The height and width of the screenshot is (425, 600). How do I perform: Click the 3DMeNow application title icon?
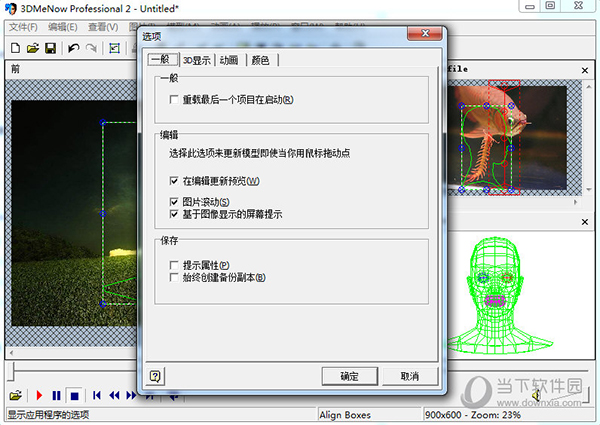[11, 8]
